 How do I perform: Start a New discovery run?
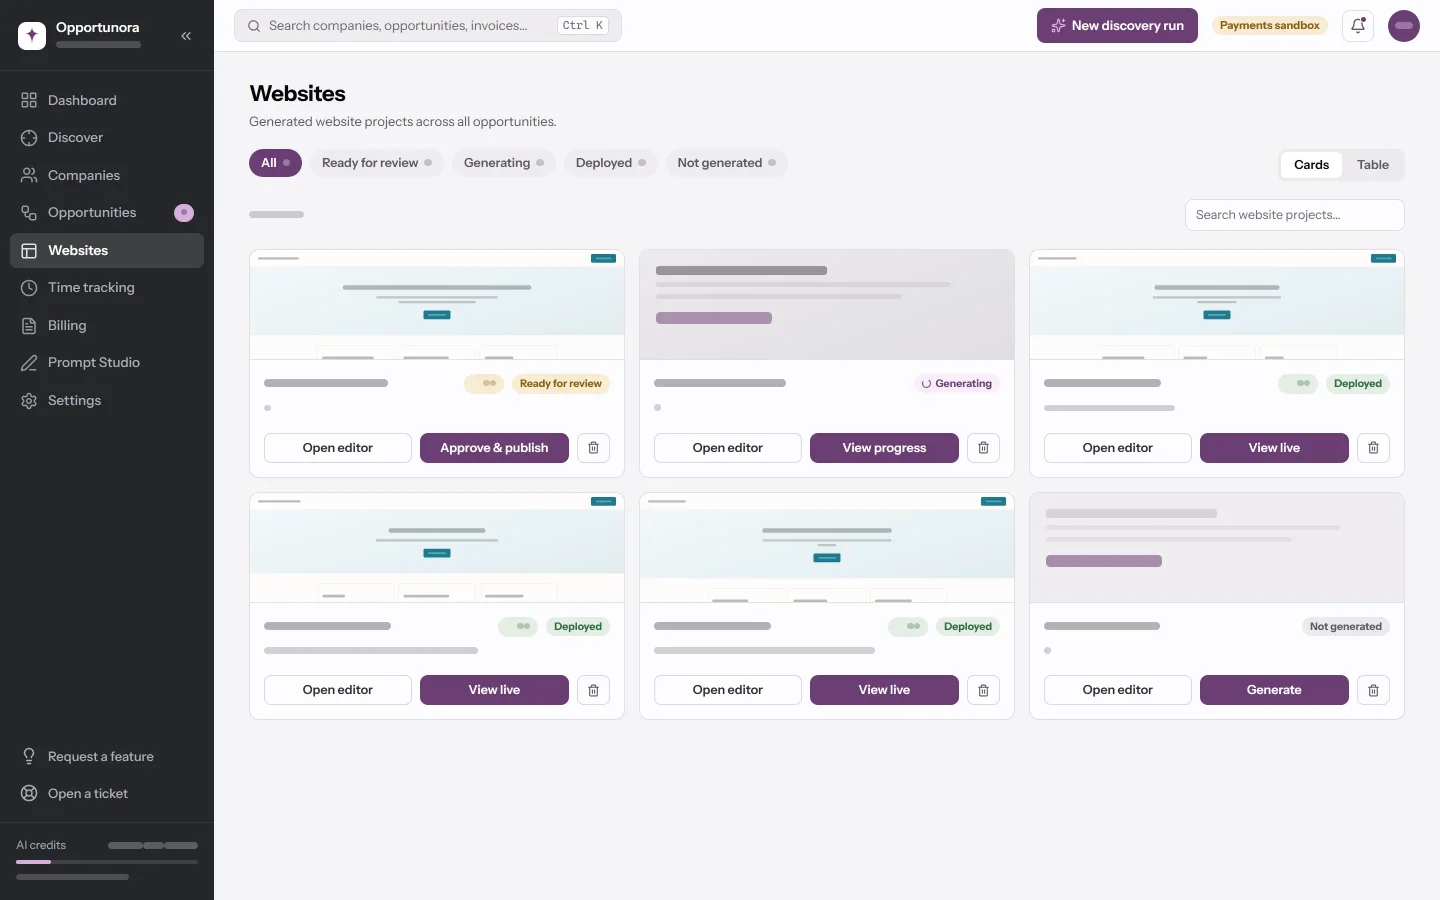tap(1117, 26)
